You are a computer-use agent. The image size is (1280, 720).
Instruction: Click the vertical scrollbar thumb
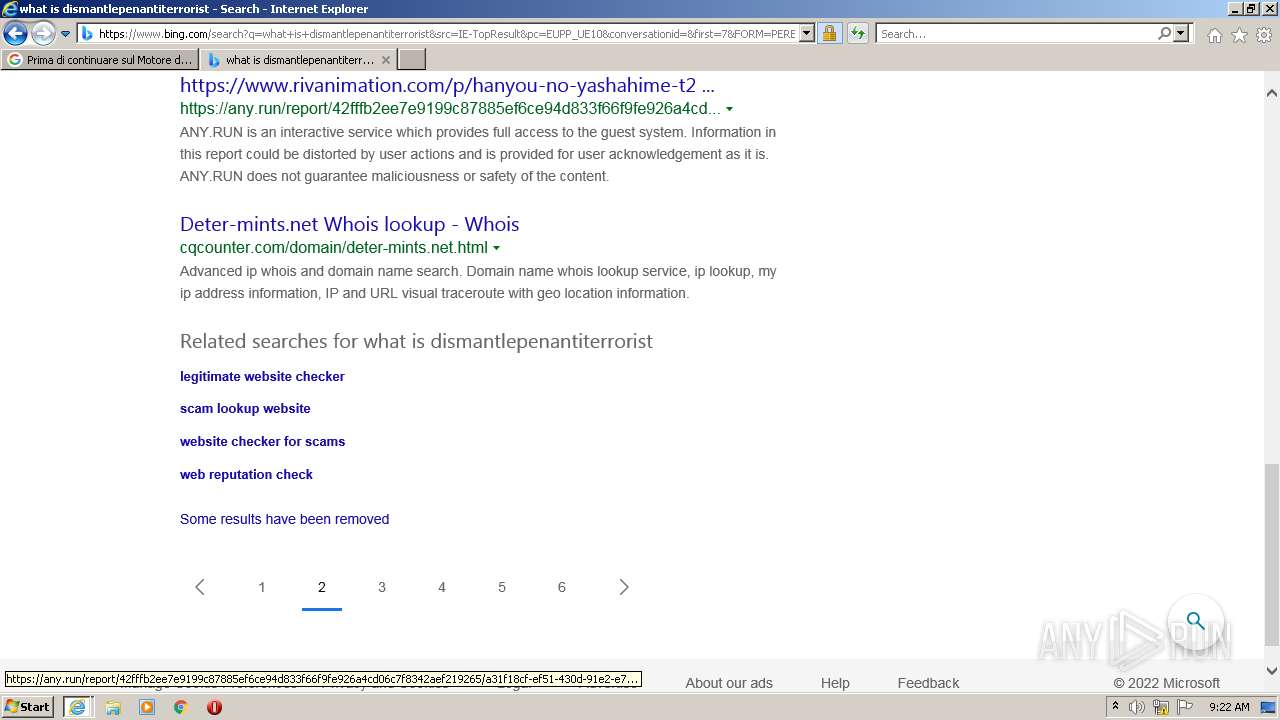tap(1271, 554)
